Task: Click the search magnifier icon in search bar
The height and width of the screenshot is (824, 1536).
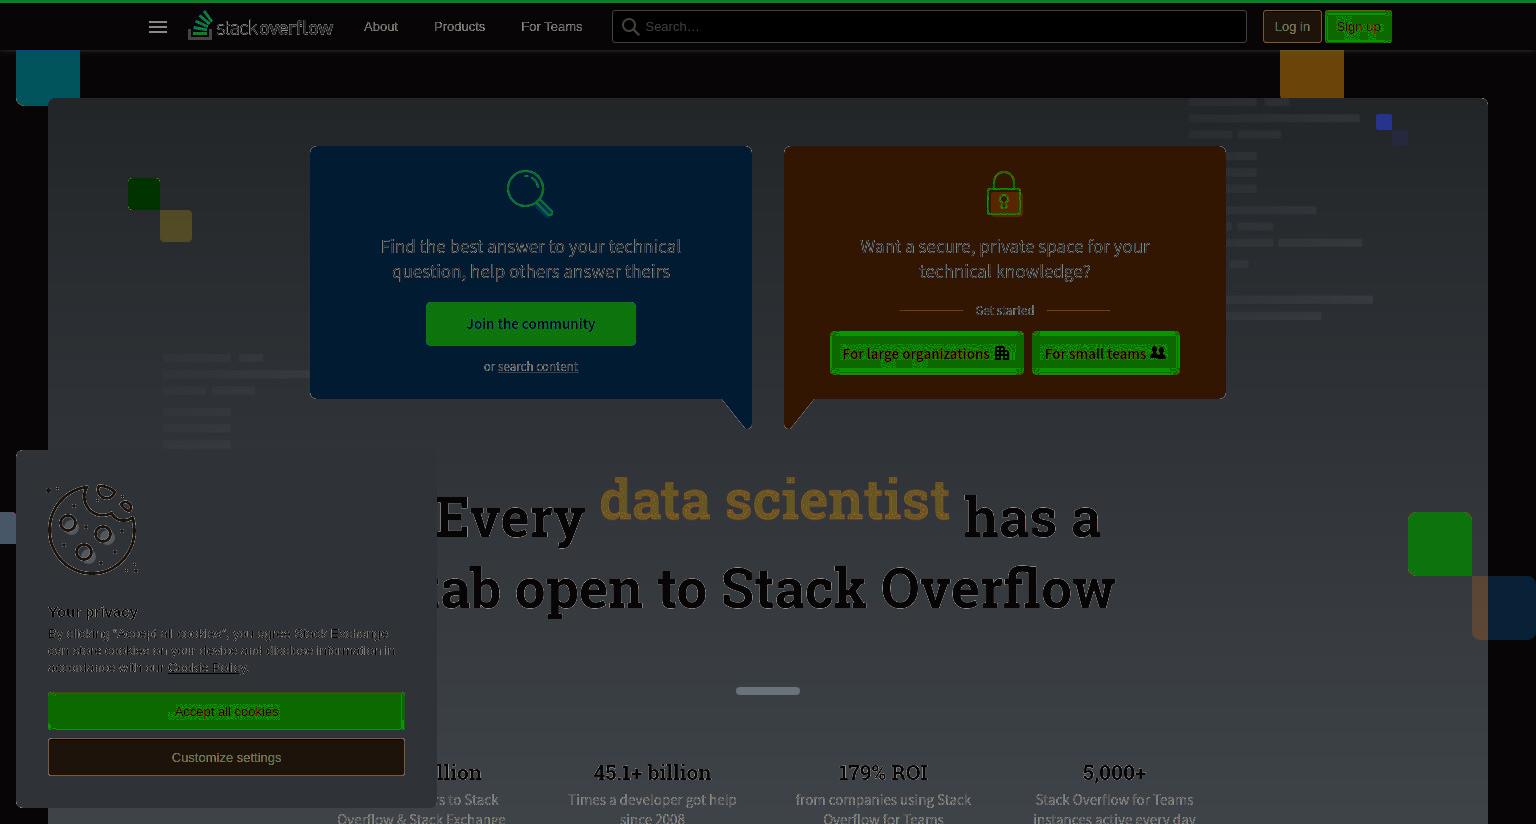Action: (630, 27)
